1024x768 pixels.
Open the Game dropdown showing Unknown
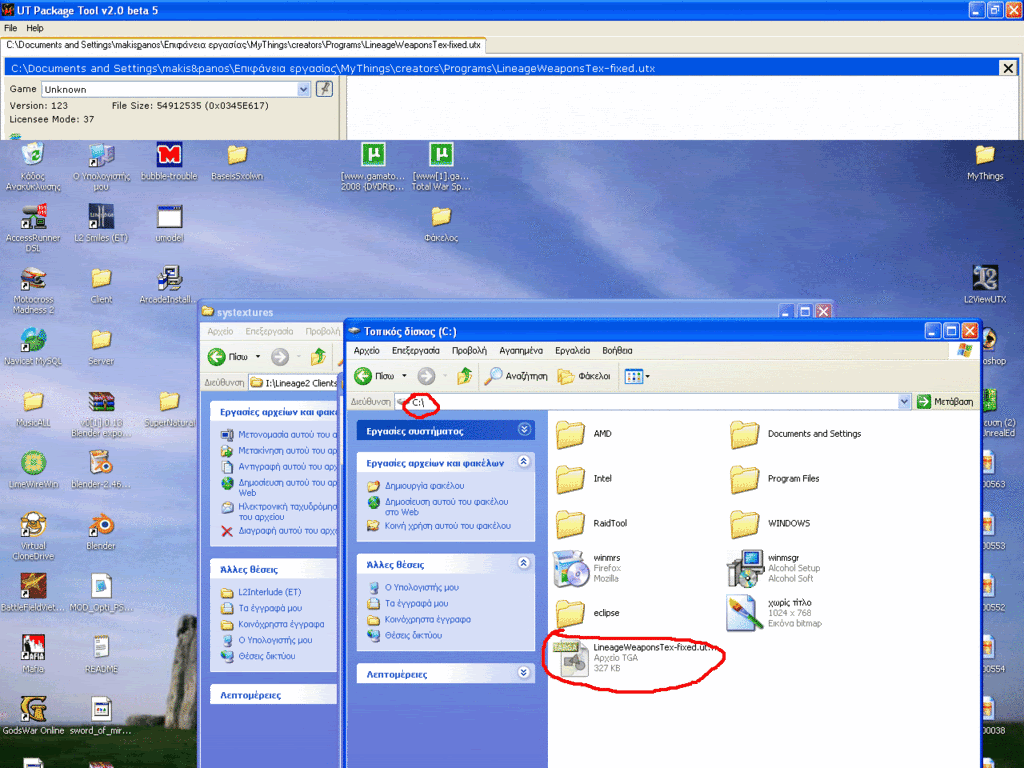304,89
